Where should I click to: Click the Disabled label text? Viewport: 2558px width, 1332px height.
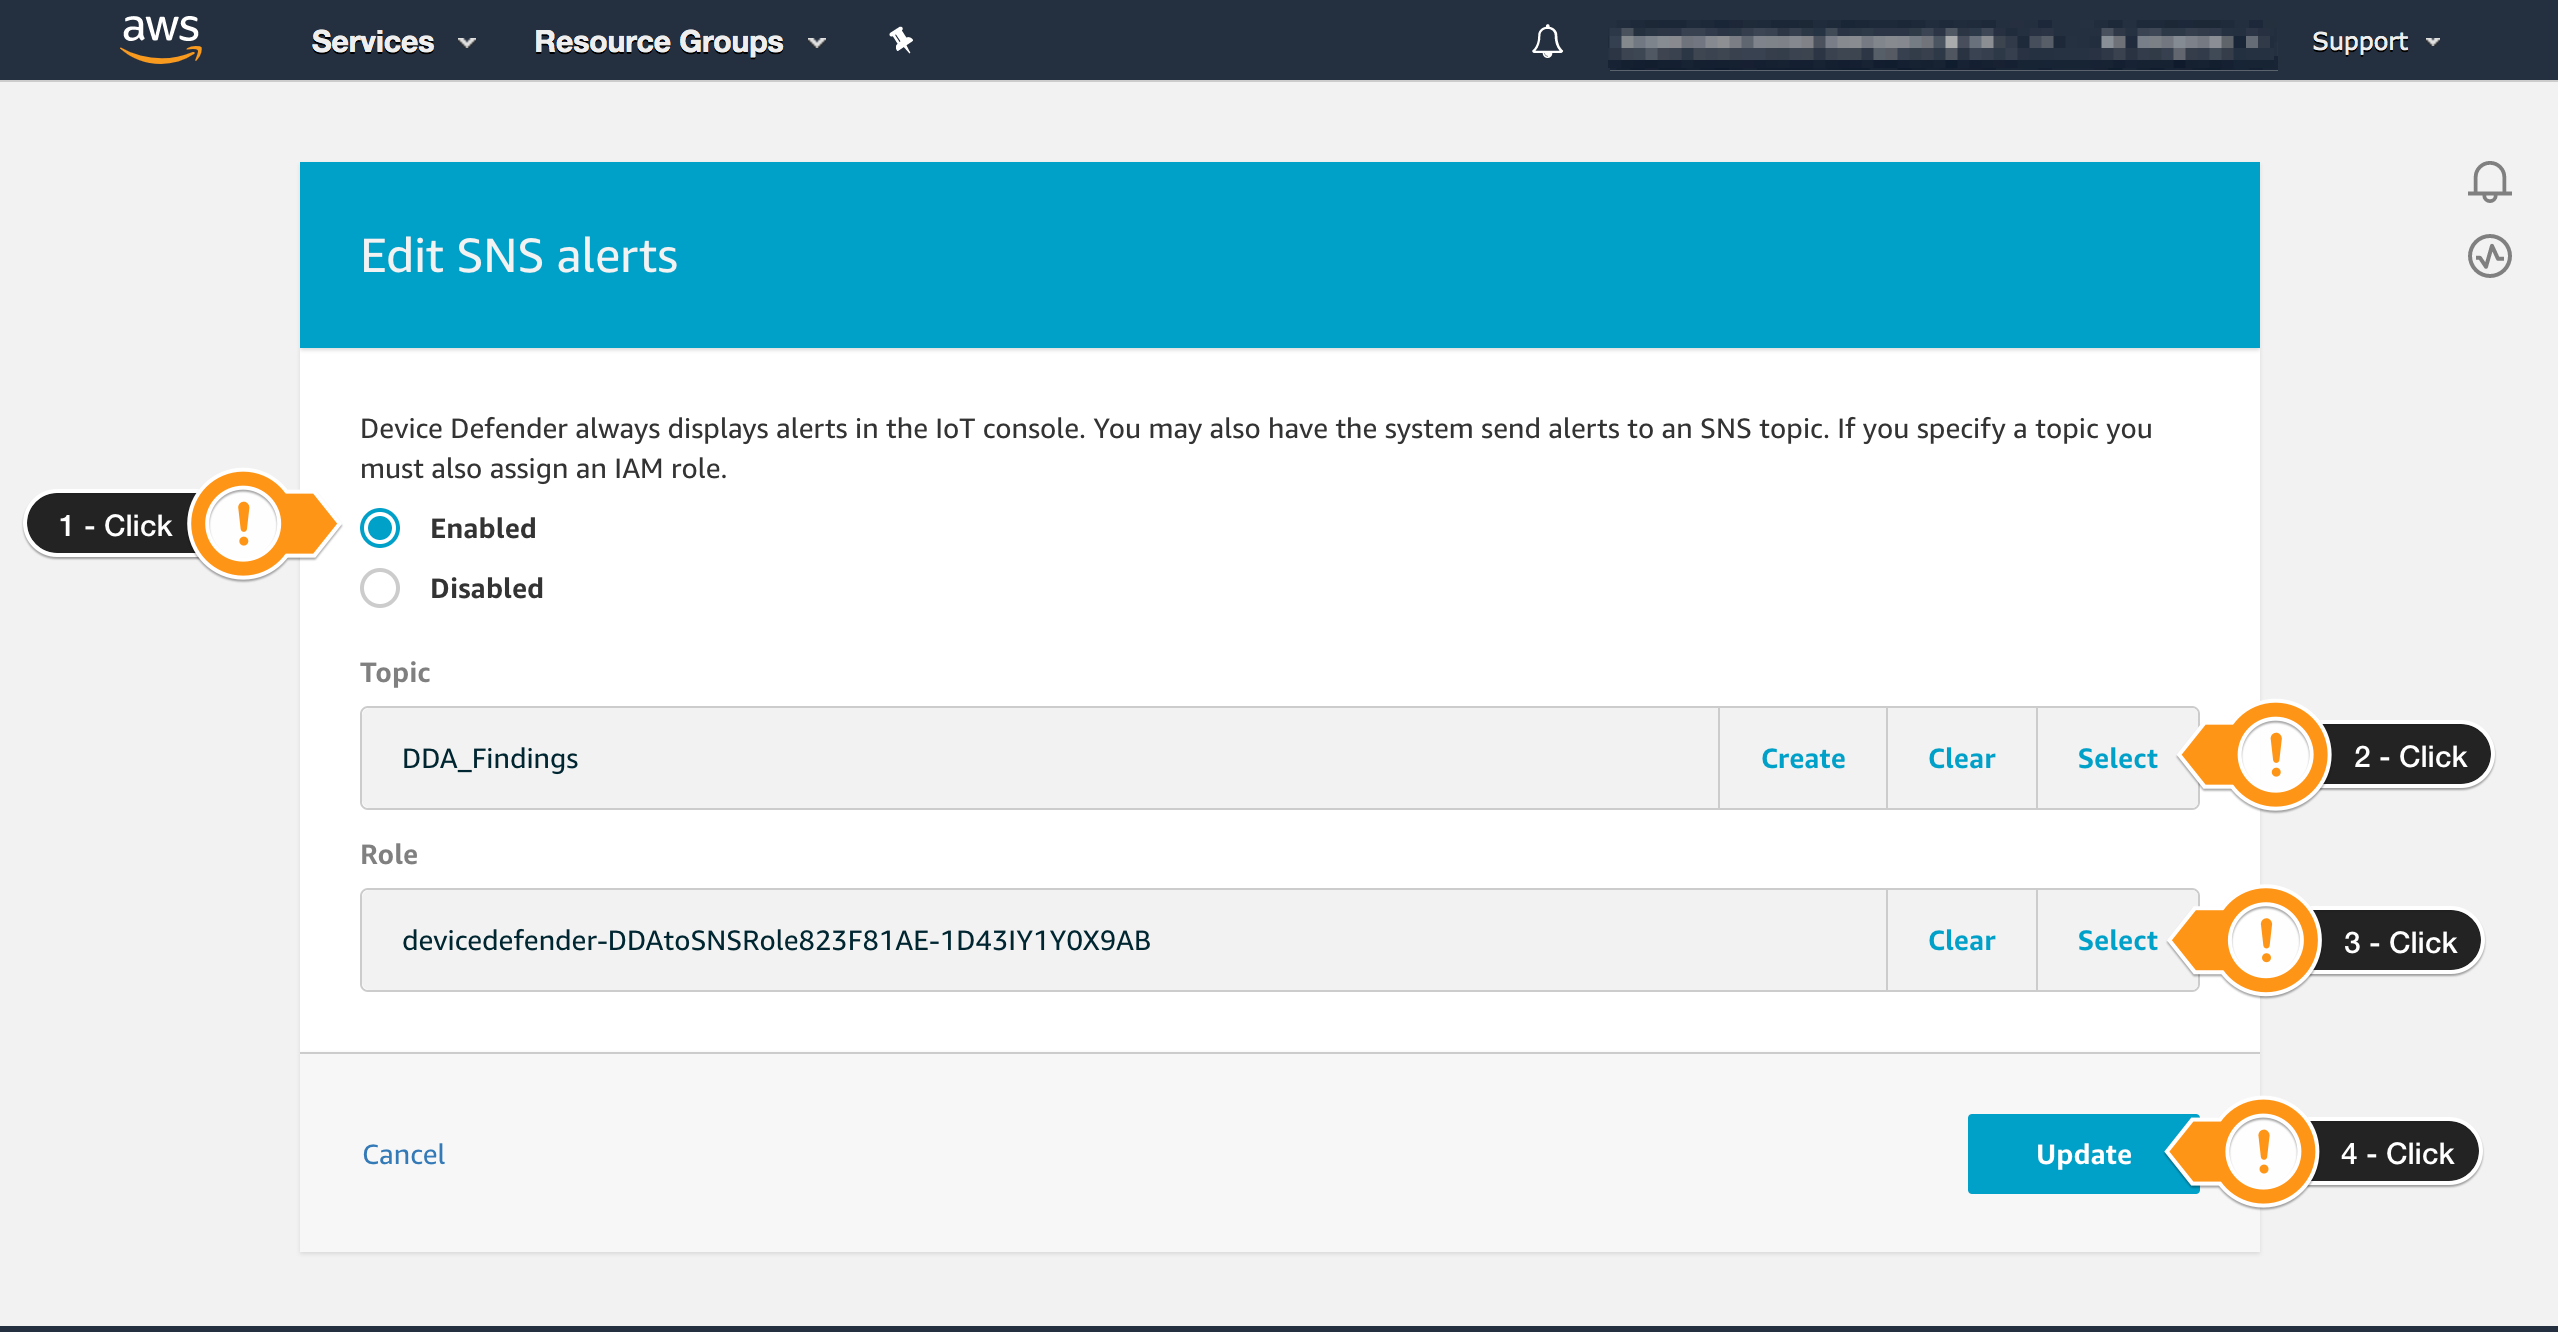[487, 588]
